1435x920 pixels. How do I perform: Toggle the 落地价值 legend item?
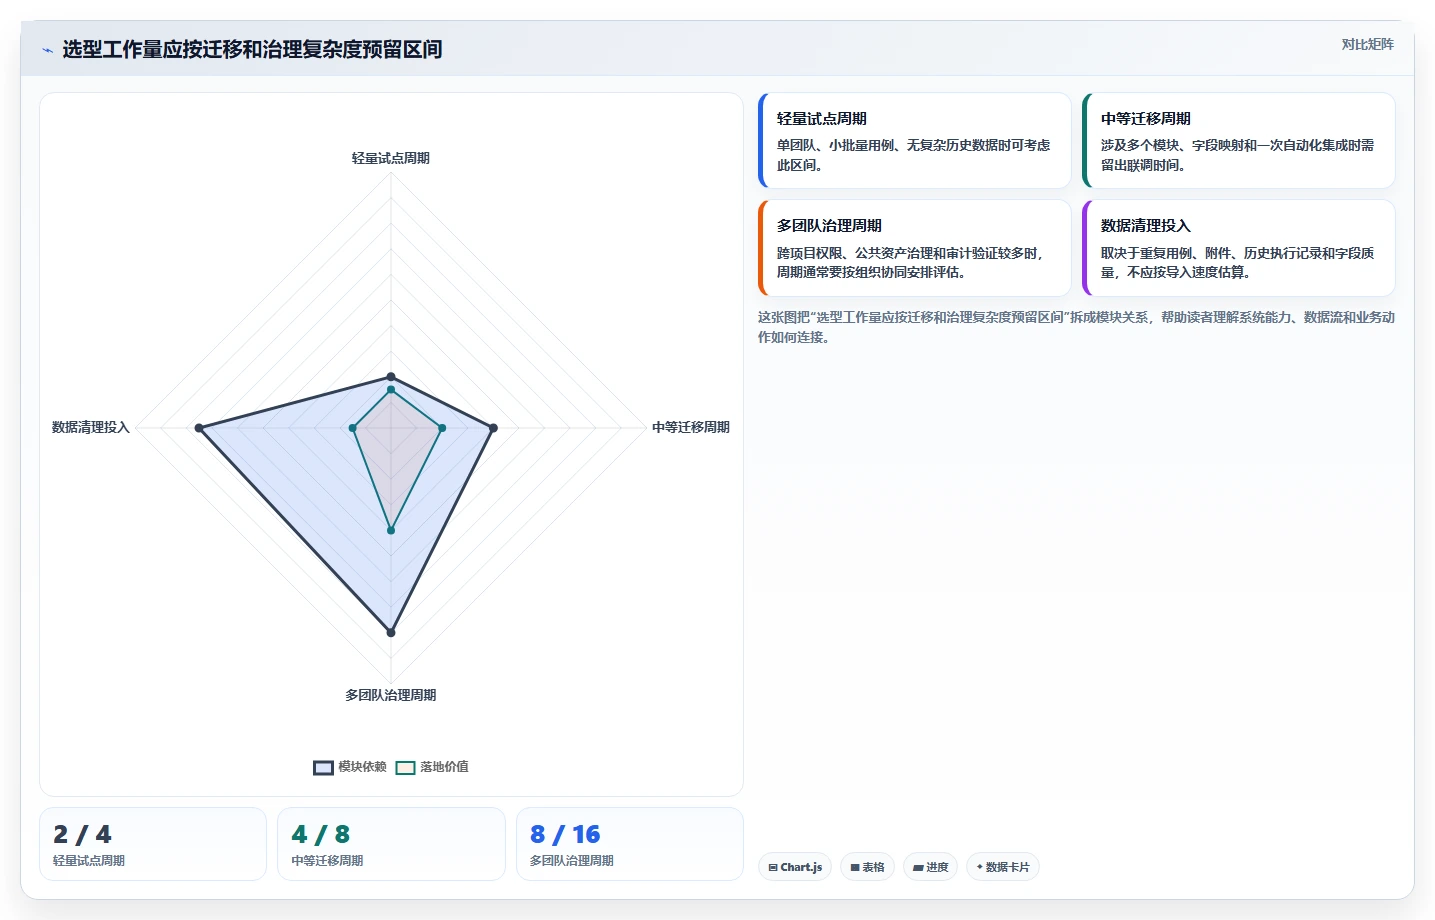[x=432, y=767]
